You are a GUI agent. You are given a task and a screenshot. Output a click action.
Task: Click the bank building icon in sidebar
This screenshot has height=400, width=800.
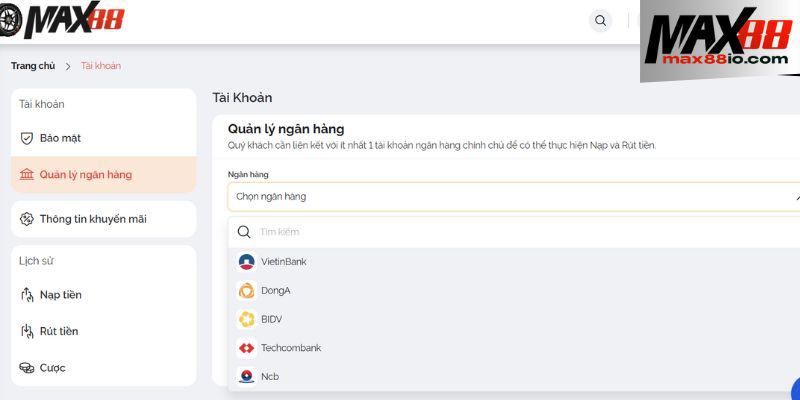[27, 174]
